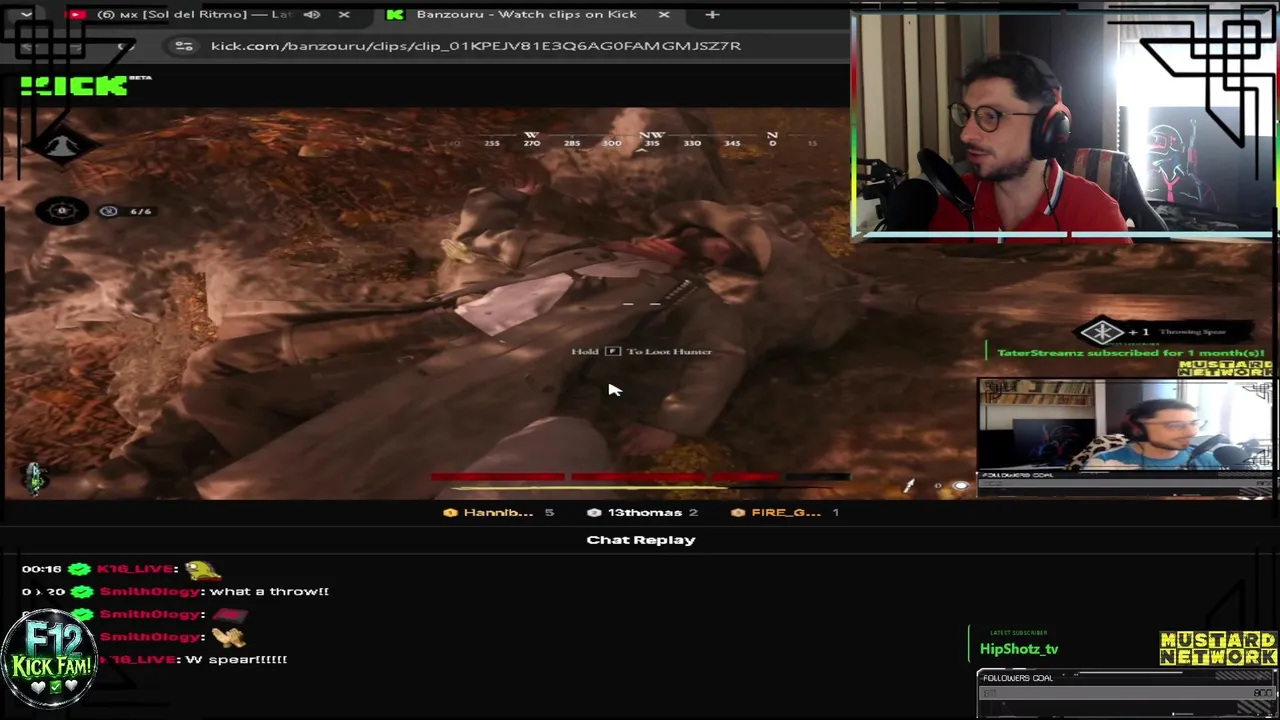
Task: Open the site information icon beside the URL
Action: coord(183,46)
